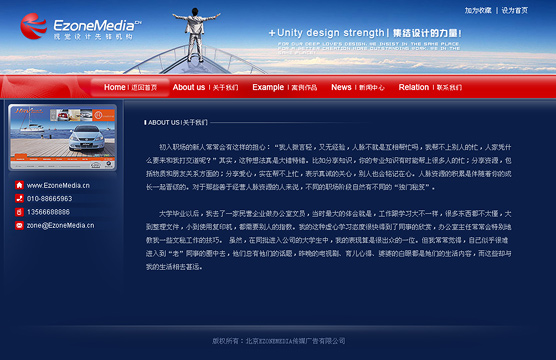556x360 pixels.
Task: Open the Home navigation tab
Action: 130,87
